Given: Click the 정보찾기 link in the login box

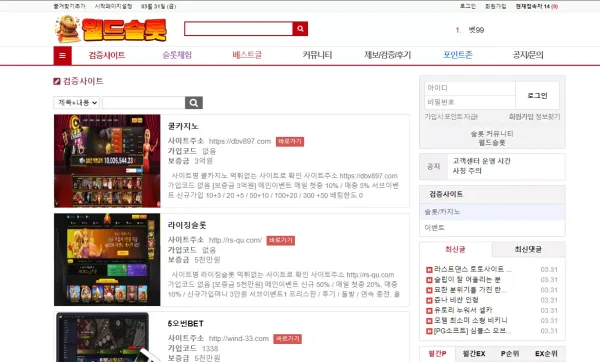Looking at the screenshot, I should pyautogui.click(x=547, y=117).
